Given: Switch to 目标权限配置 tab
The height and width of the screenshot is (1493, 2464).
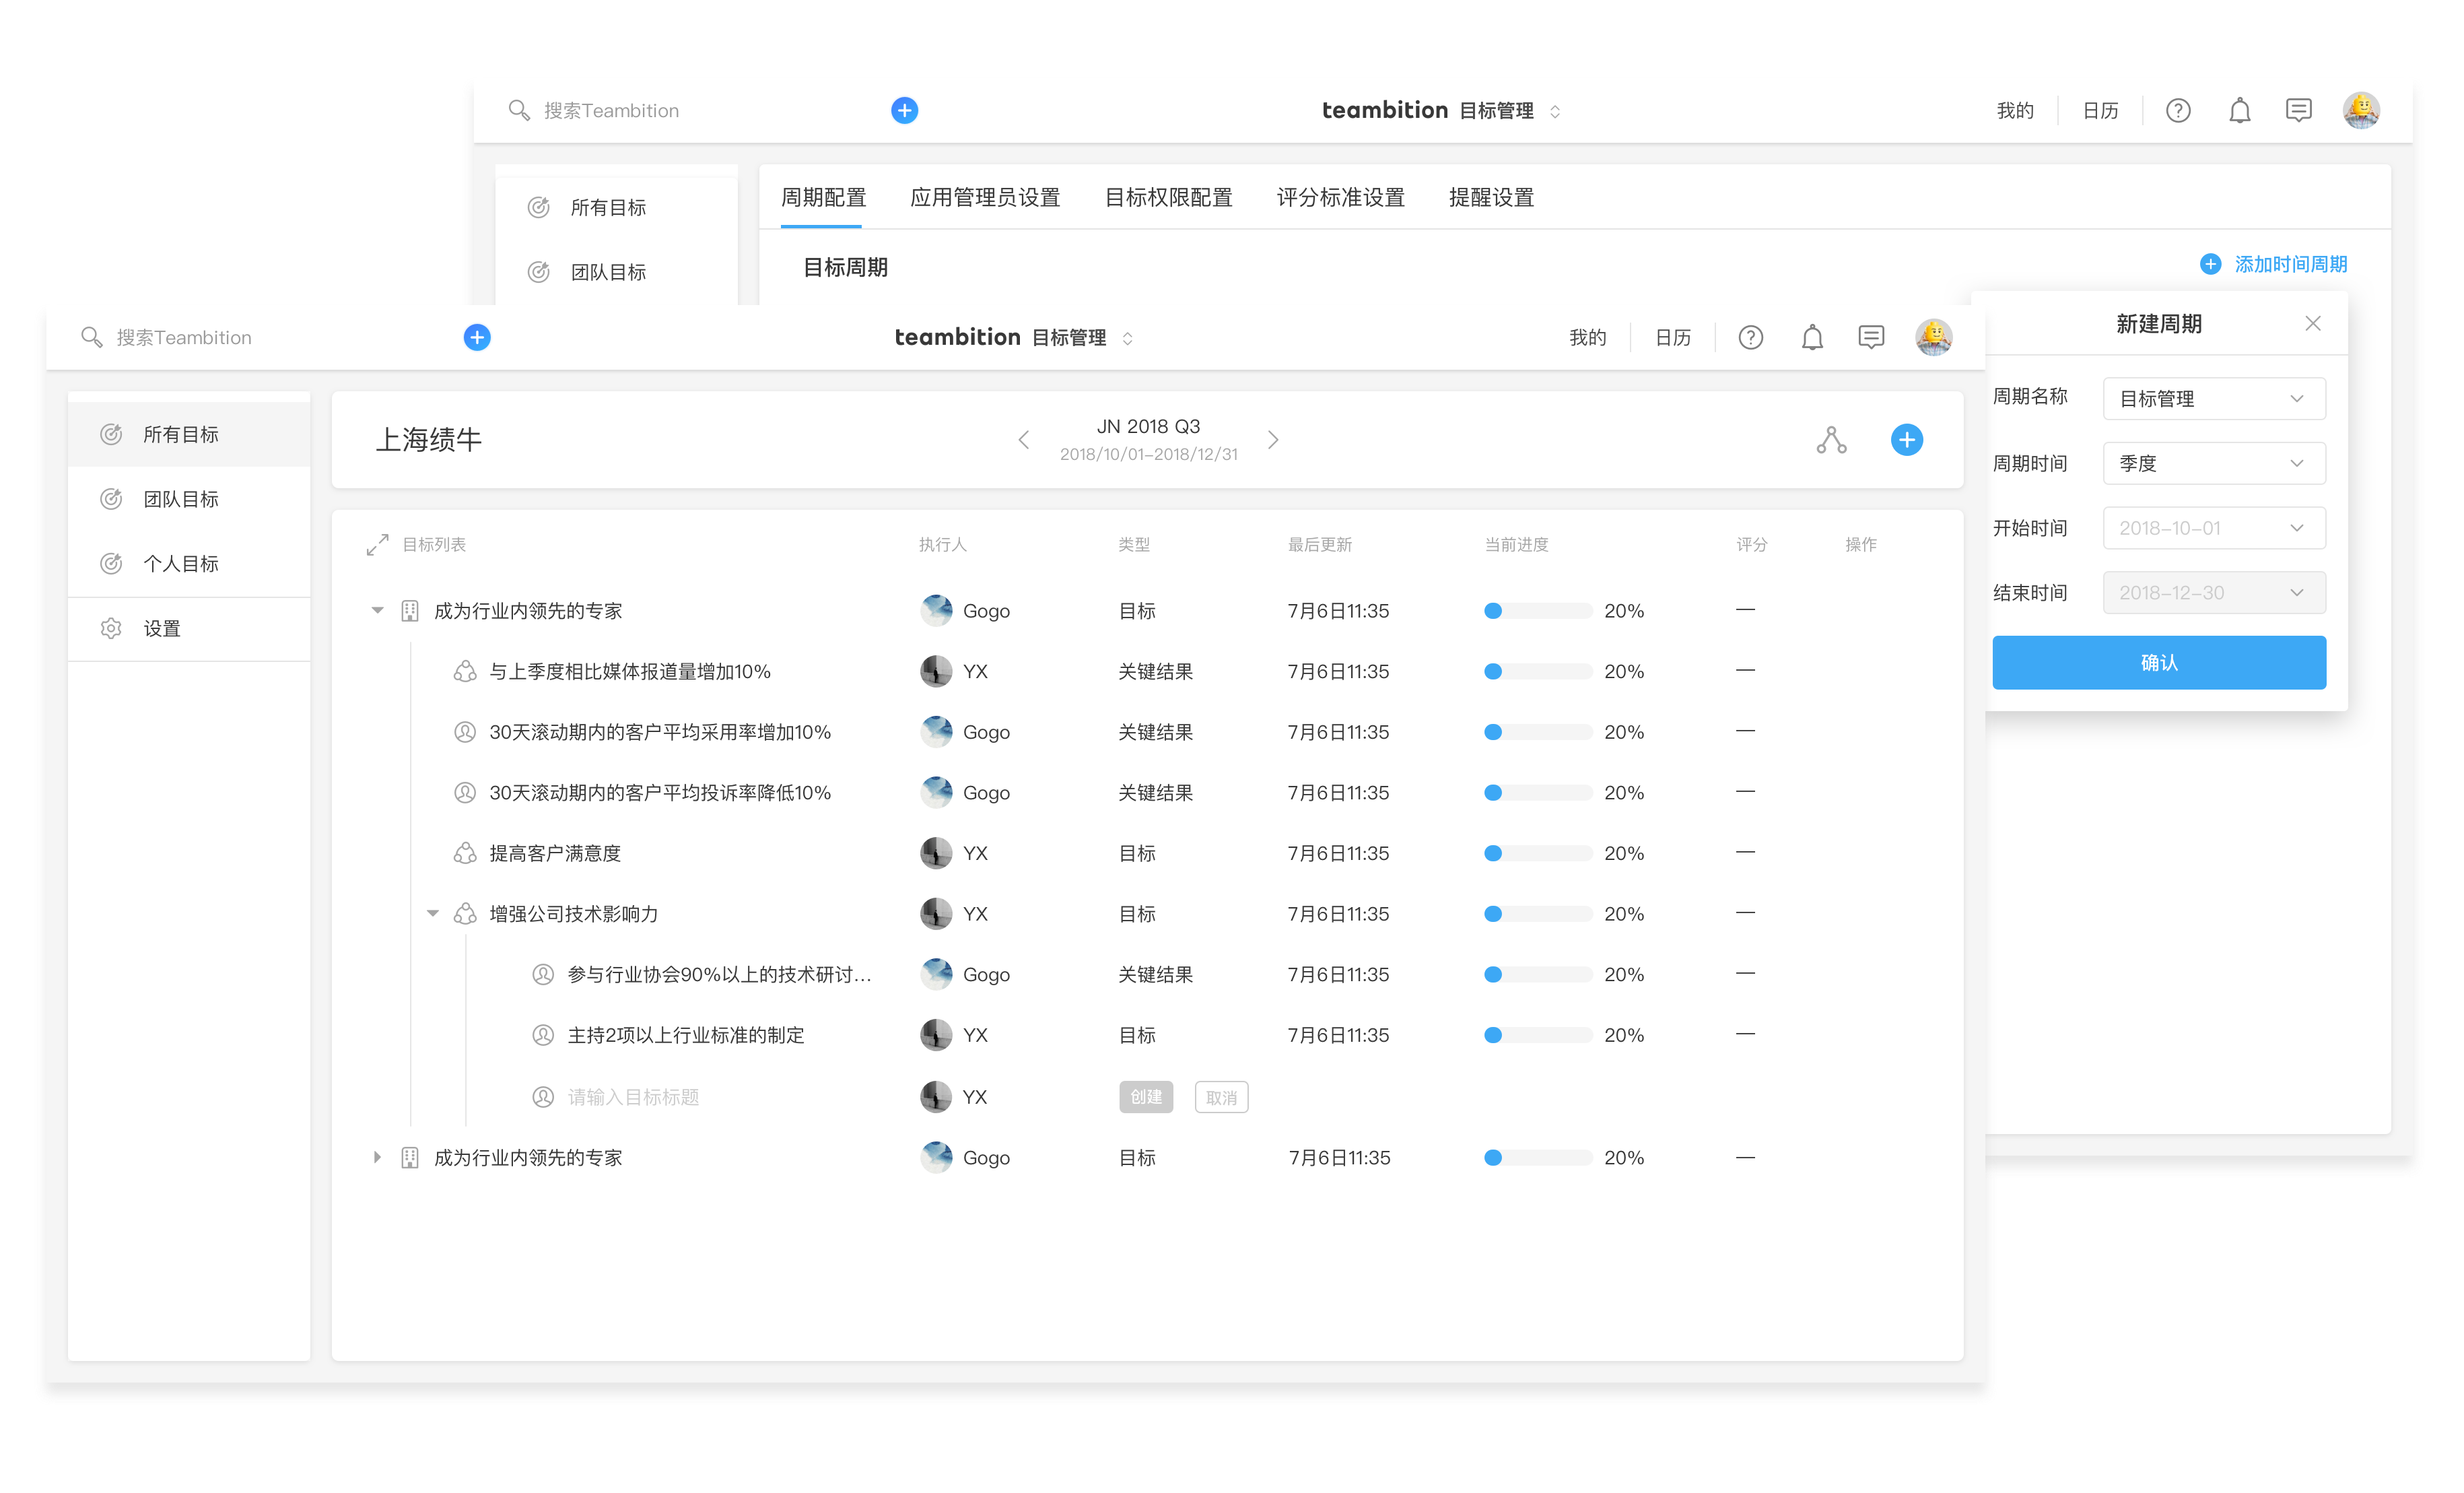Looking at the screenshot, I should [1168, 198].
